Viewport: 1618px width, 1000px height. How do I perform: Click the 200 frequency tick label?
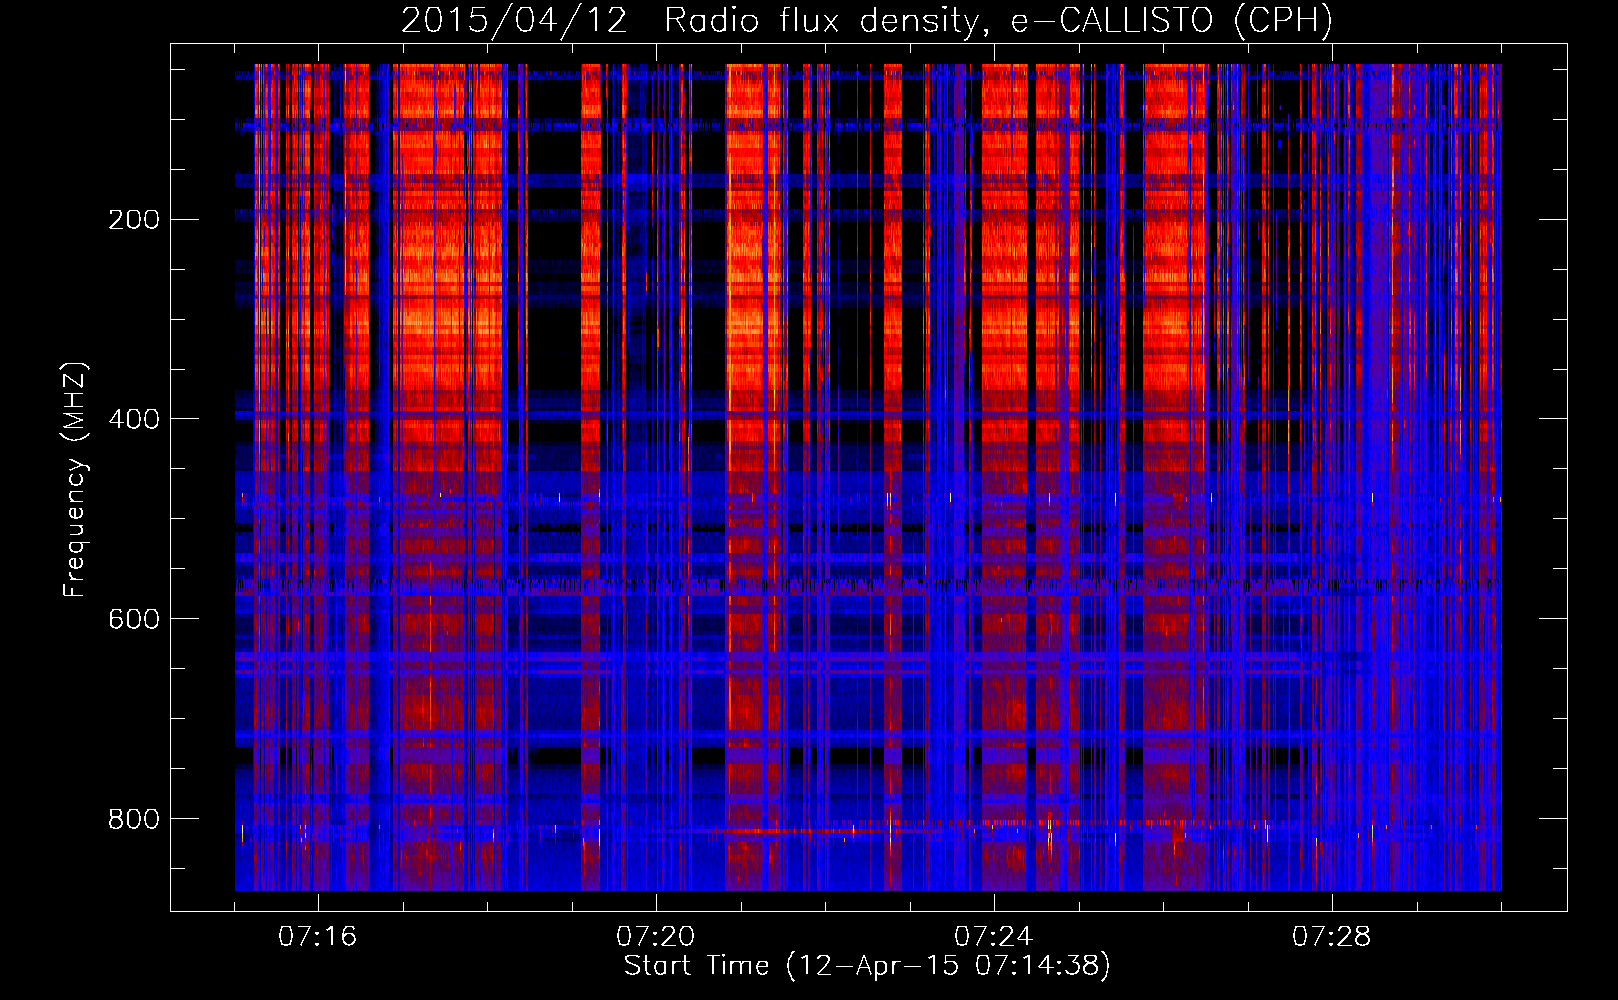[134, 220]
